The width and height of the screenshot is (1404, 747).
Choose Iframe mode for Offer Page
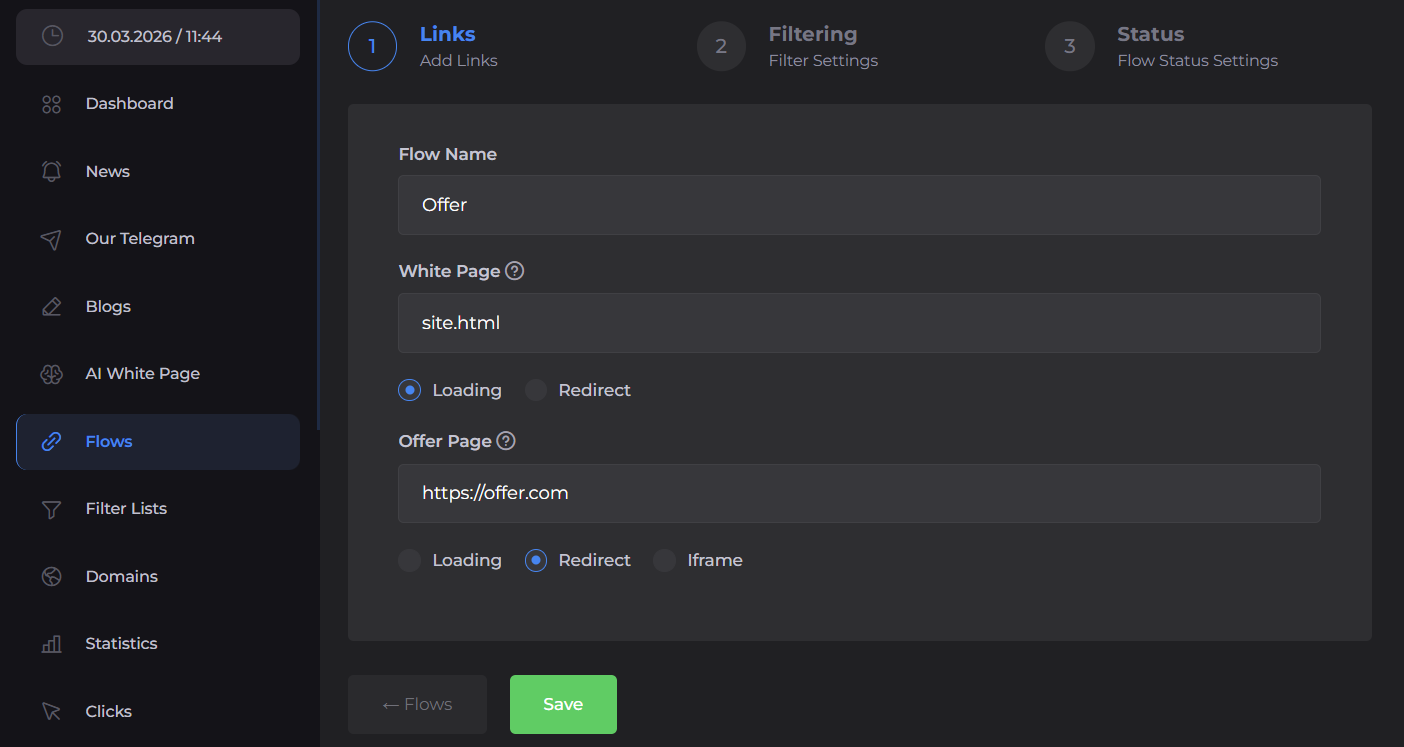665,561
